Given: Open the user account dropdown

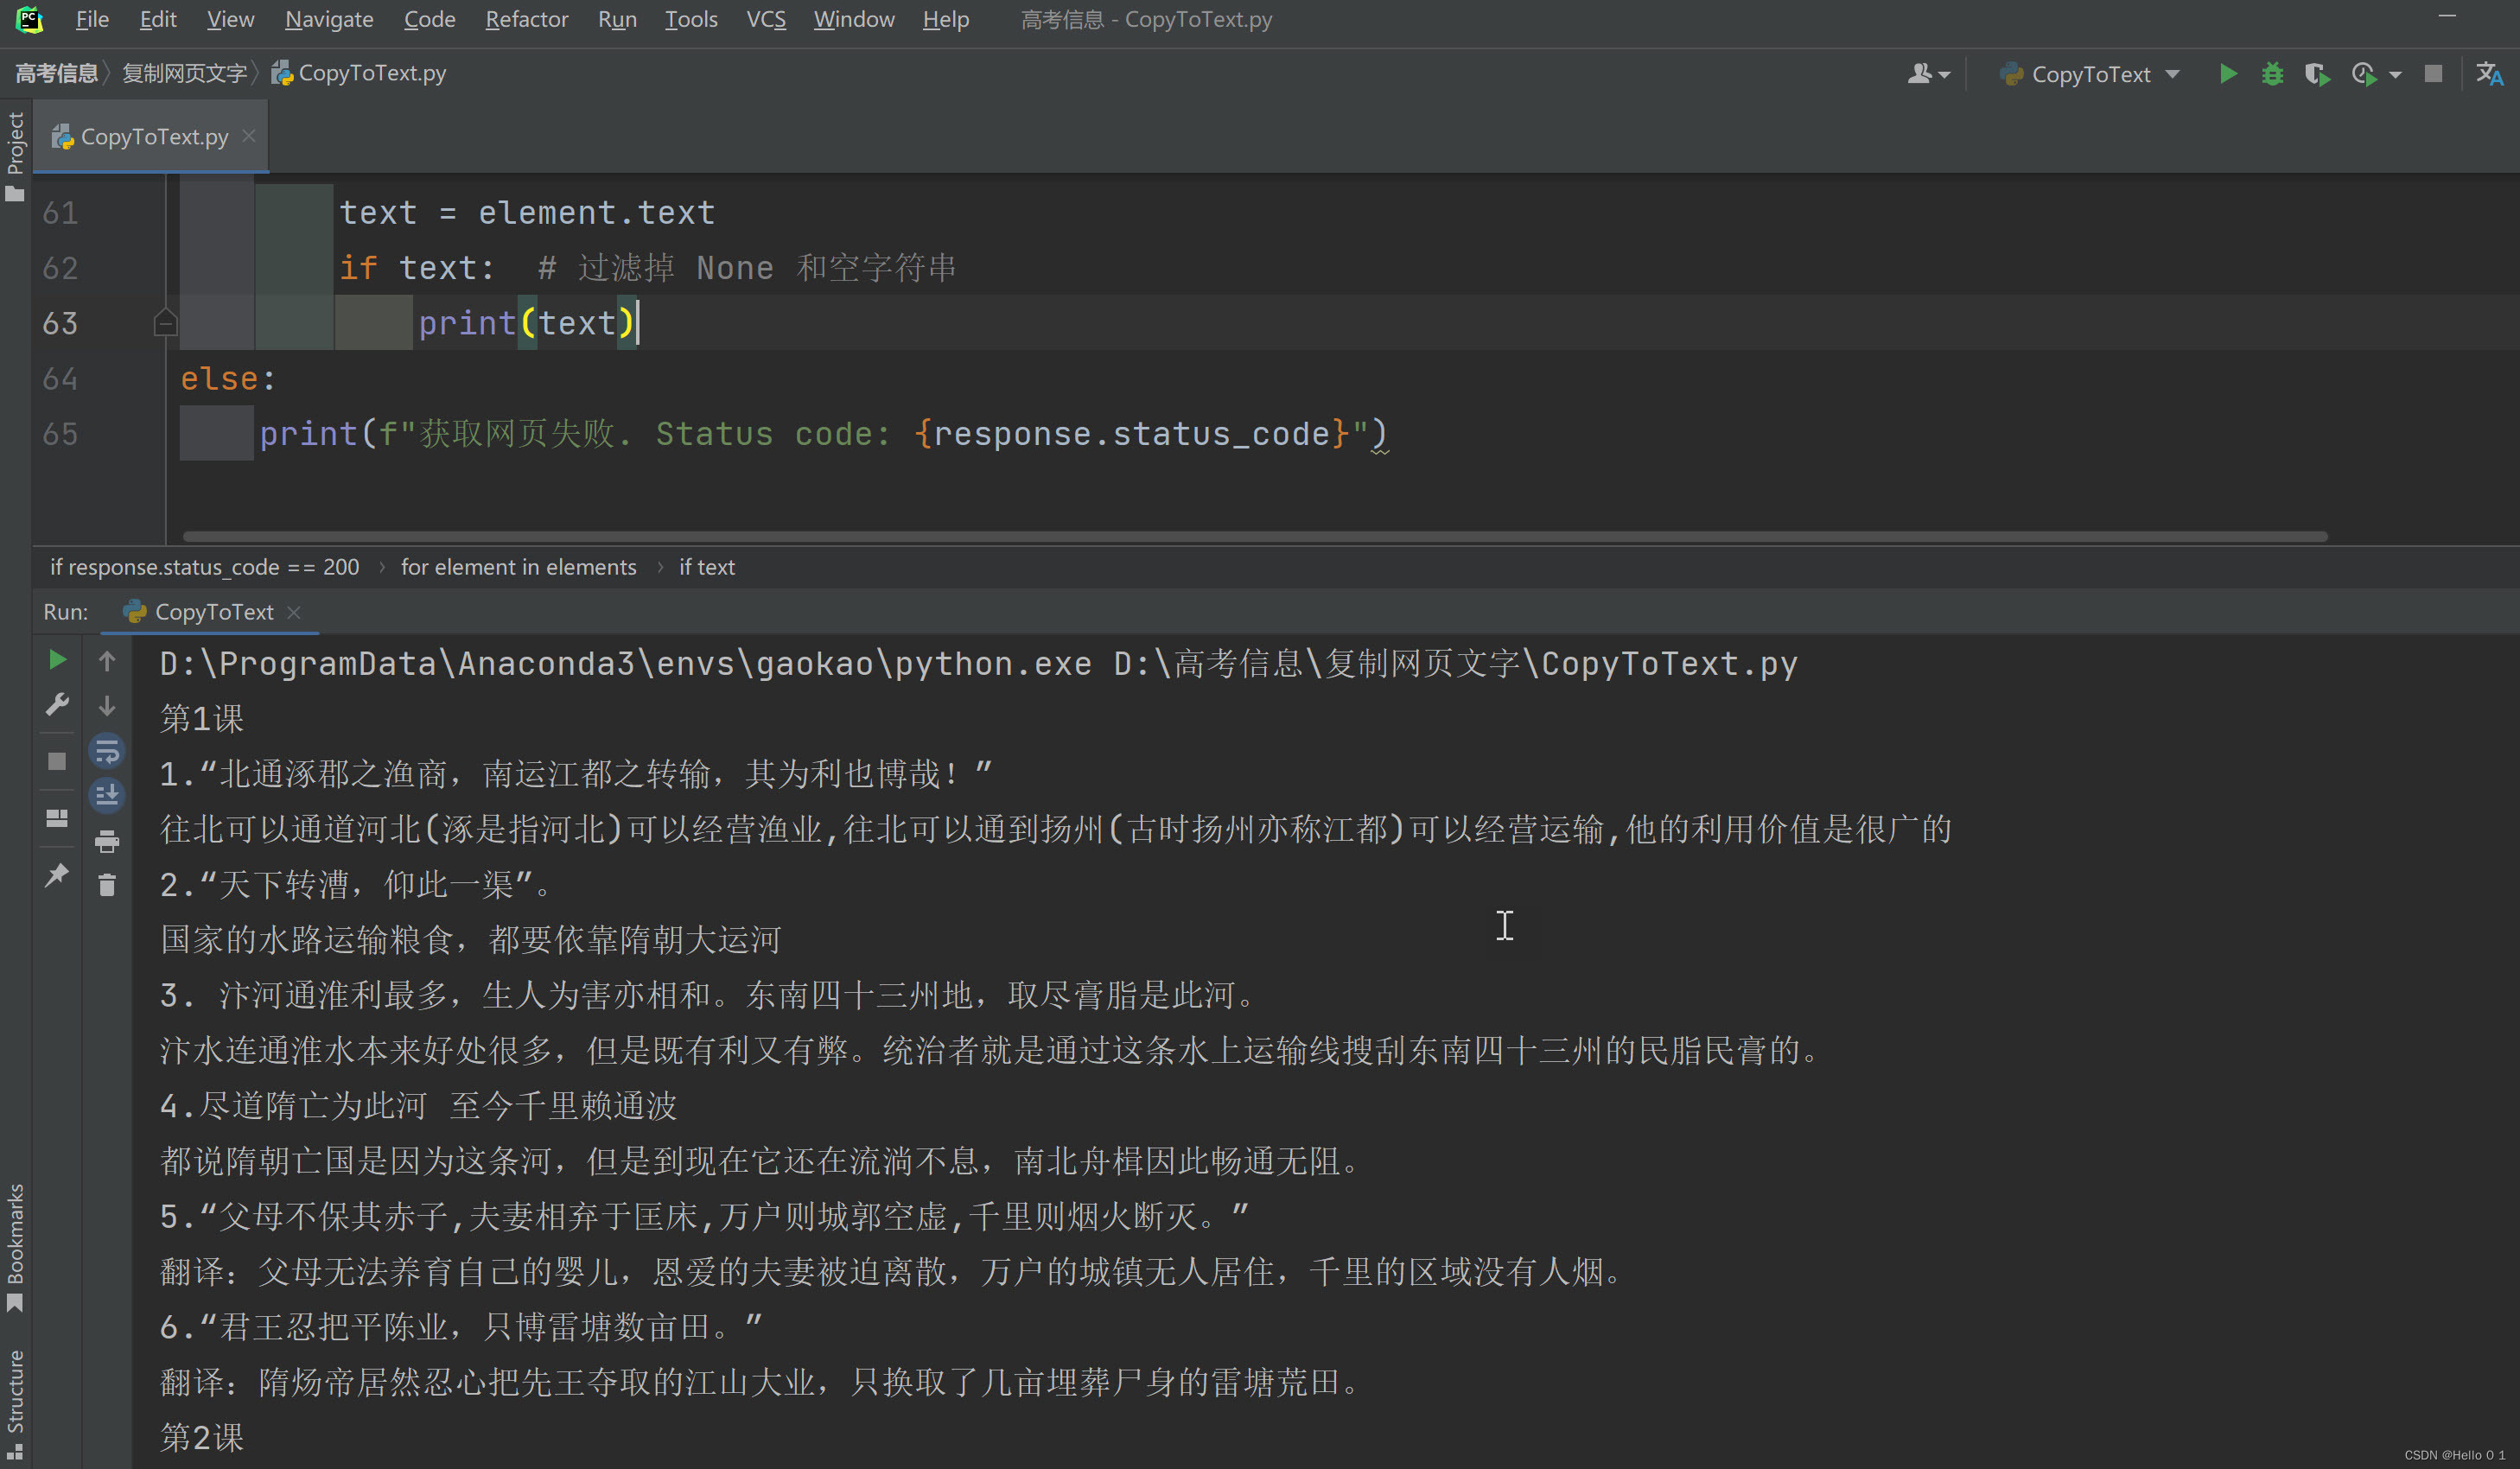Looking at the screenshot, I should pyautogui.click(x=1928, y=74).
